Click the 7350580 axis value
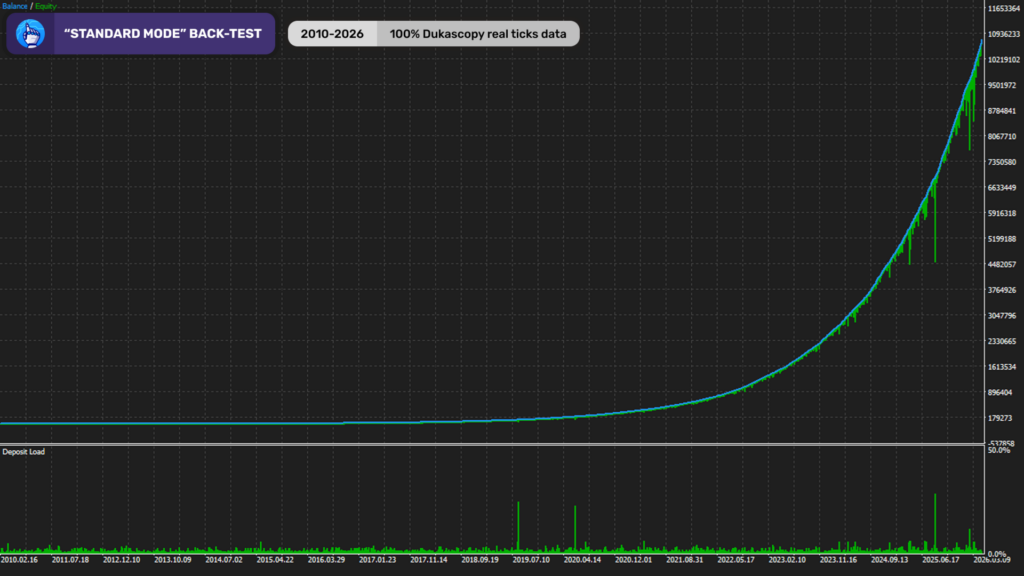The image size is (1024, 576). coord(1004,162)
